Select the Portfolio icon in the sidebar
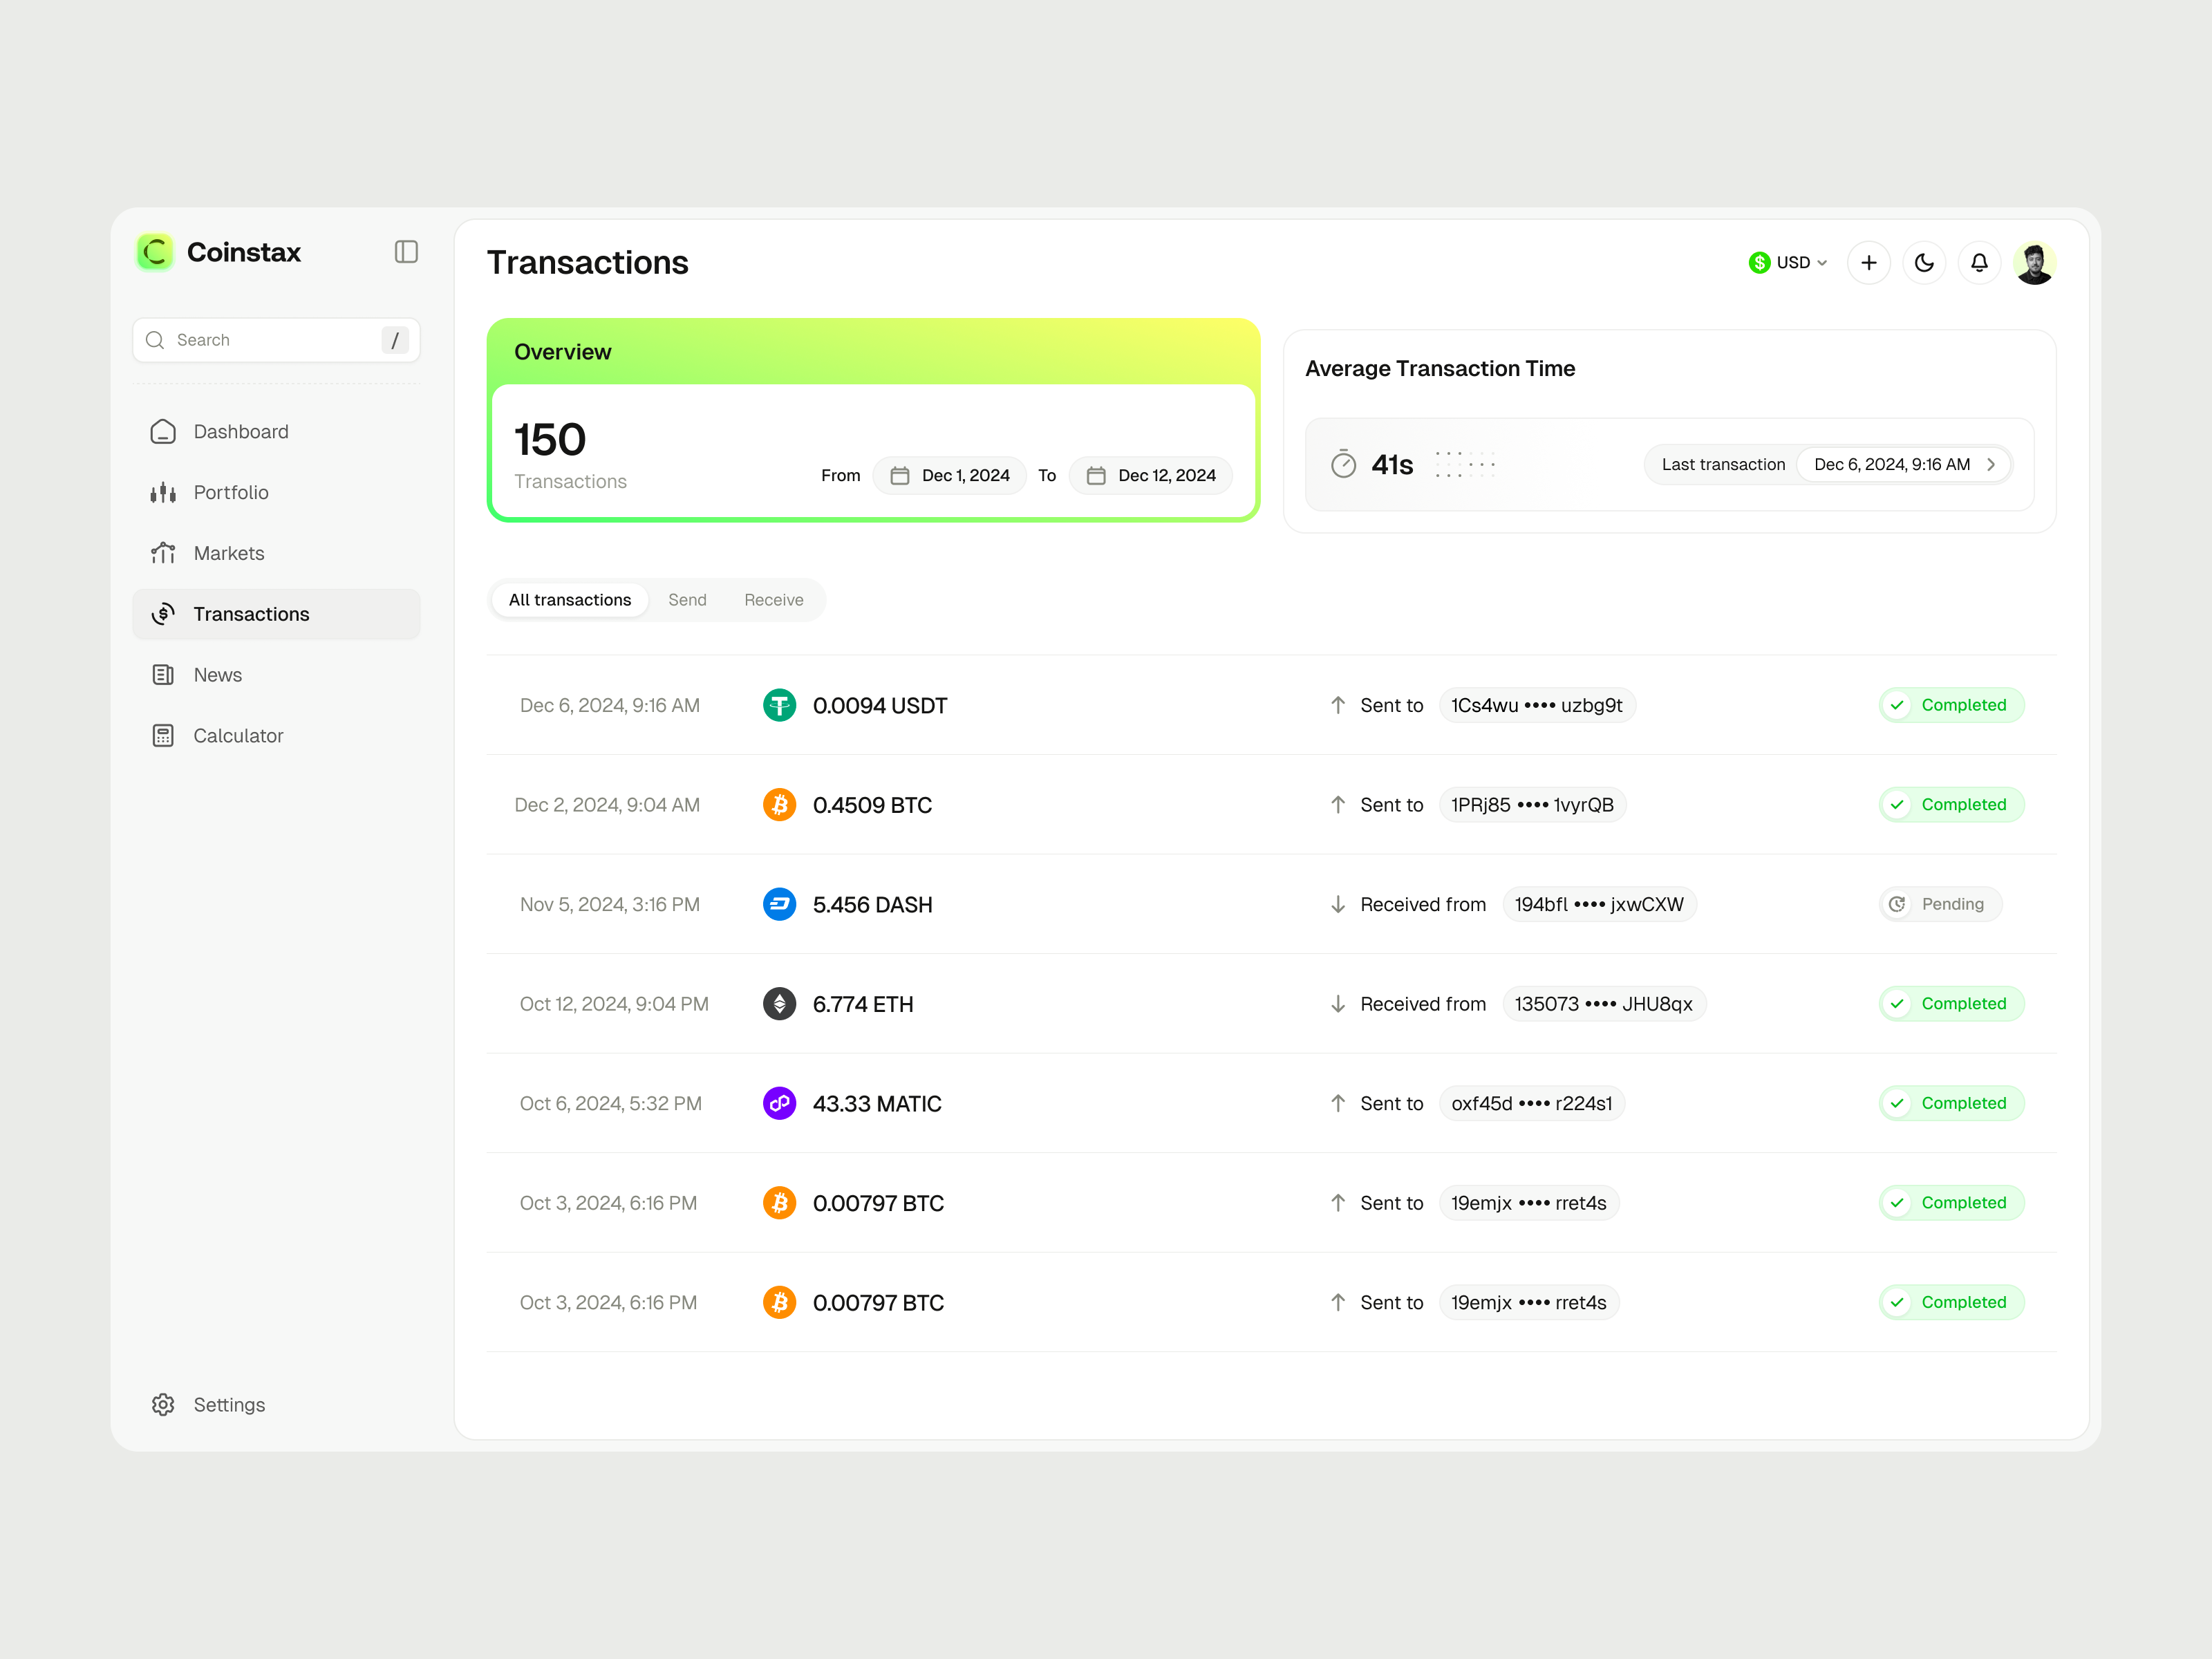The width and height of the screenshot is (2212, 1659). click(x=163, y=492)
